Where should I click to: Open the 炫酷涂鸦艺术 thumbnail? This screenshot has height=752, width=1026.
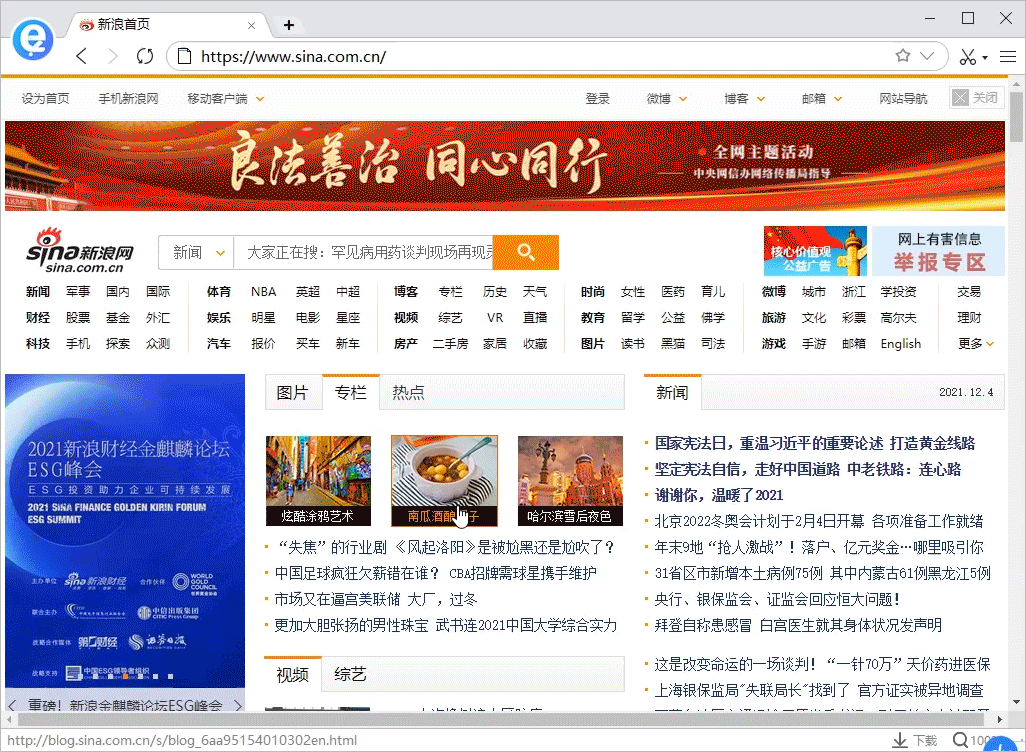(x=318, y=481)
